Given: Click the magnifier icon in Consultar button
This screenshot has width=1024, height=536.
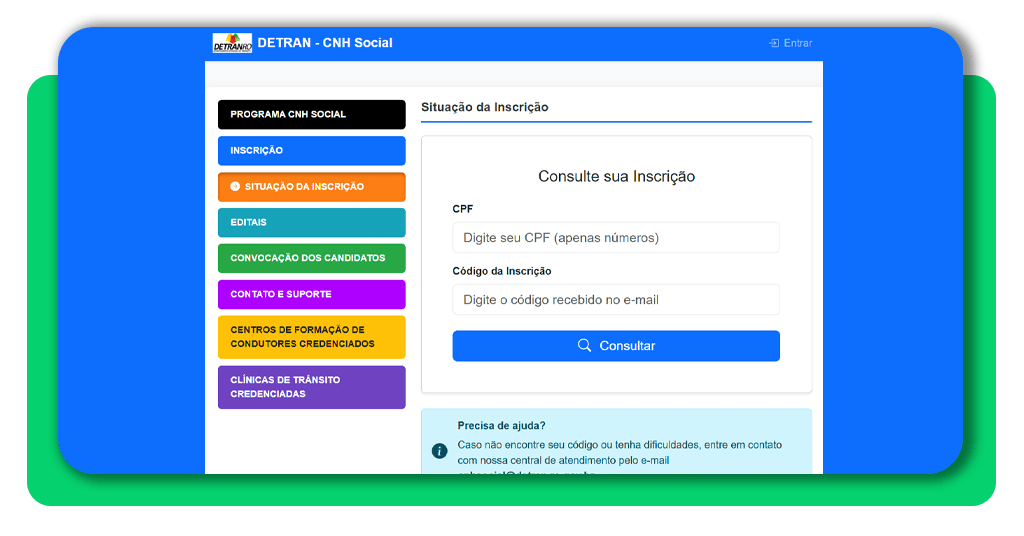Looking at the screenshot, I should point(584,345).
